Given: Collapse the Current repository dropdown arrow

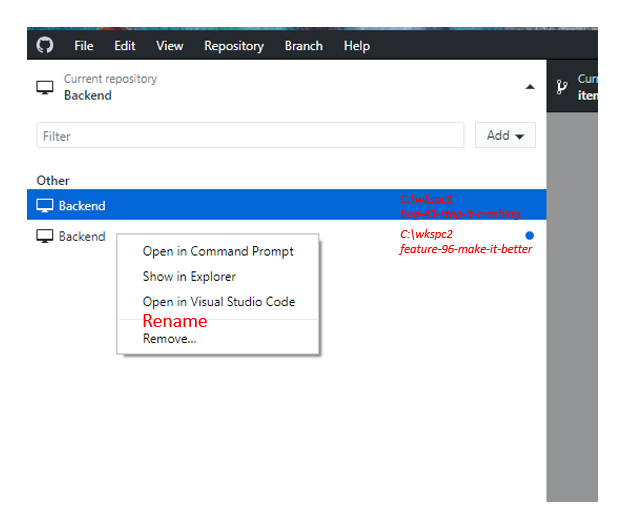Looking at the screenshot, I should (x=530, y=87).
